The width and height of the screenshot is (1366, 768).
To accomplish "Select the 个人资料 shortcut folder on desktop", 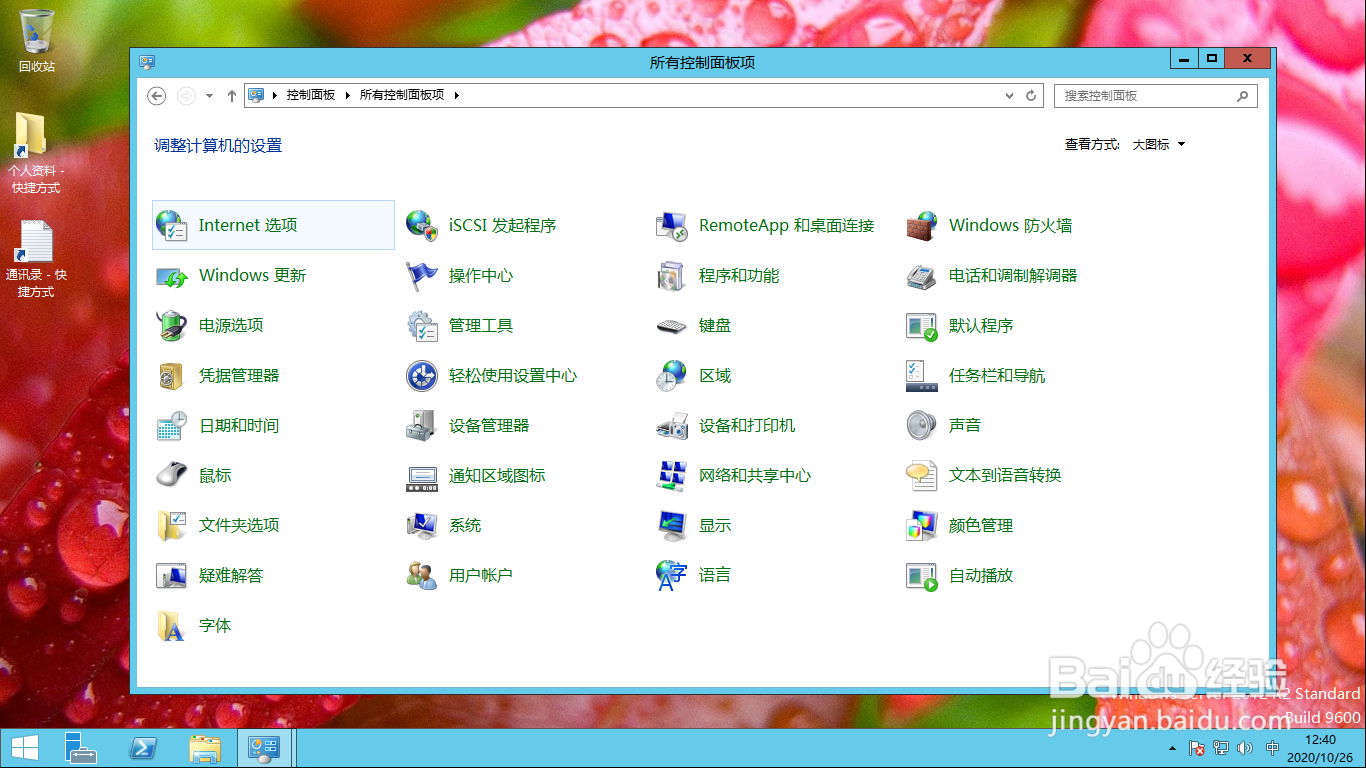I will pyautogui.click(x=35, y=153).
